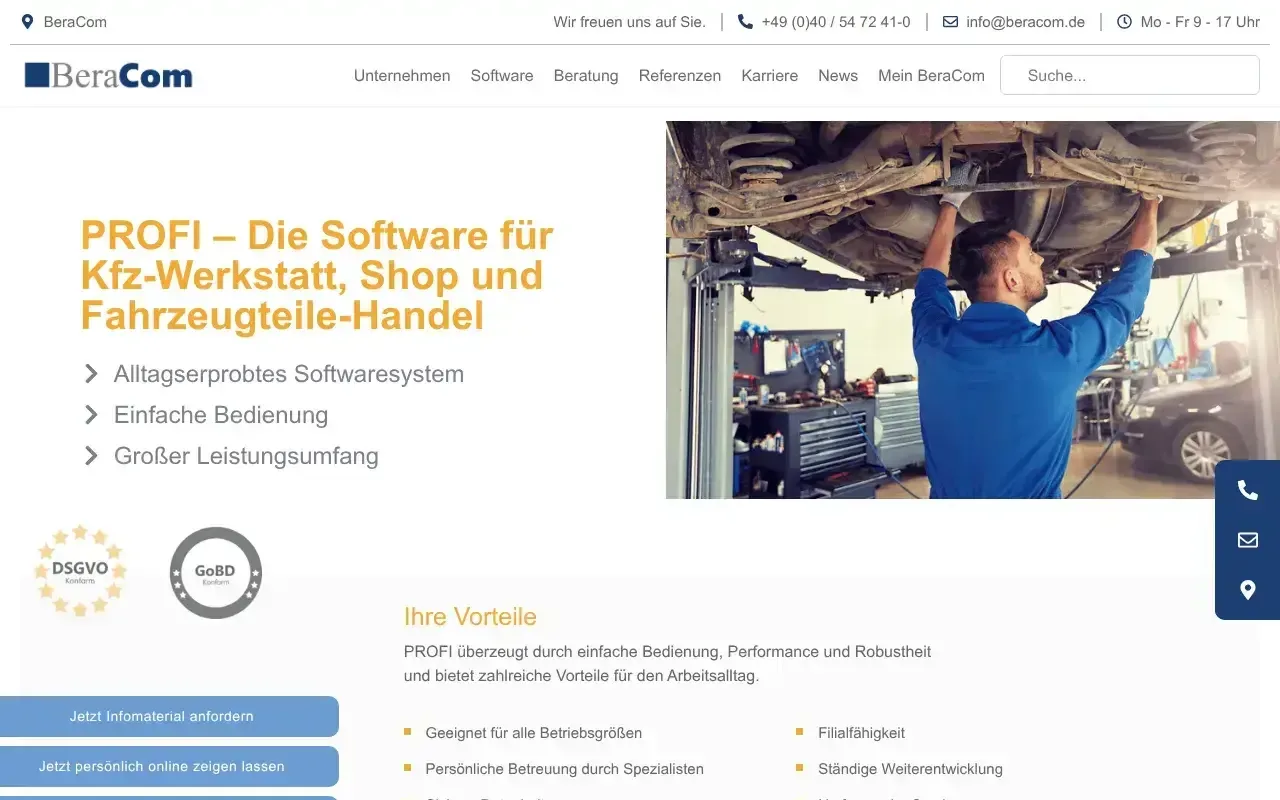Go to the Karriere page

click(x=769, y=76)
